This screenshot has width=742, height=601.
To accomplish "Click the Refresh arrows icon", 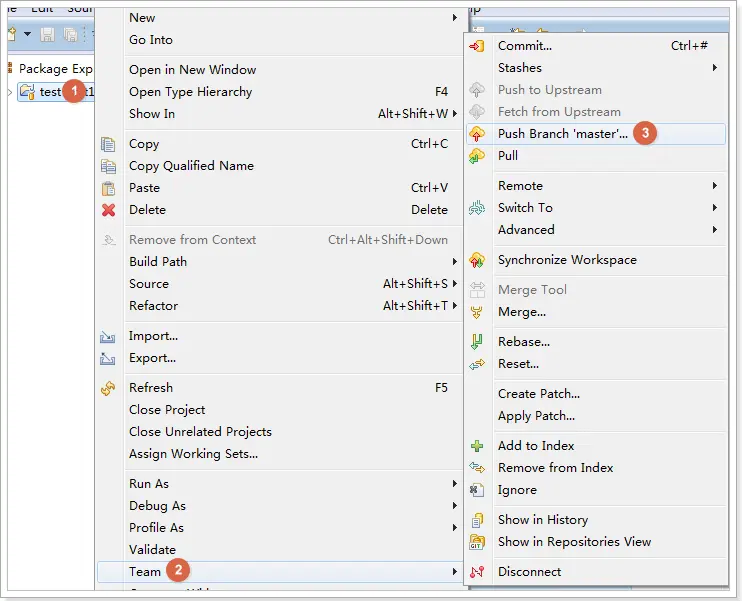I will coord(108,389).
